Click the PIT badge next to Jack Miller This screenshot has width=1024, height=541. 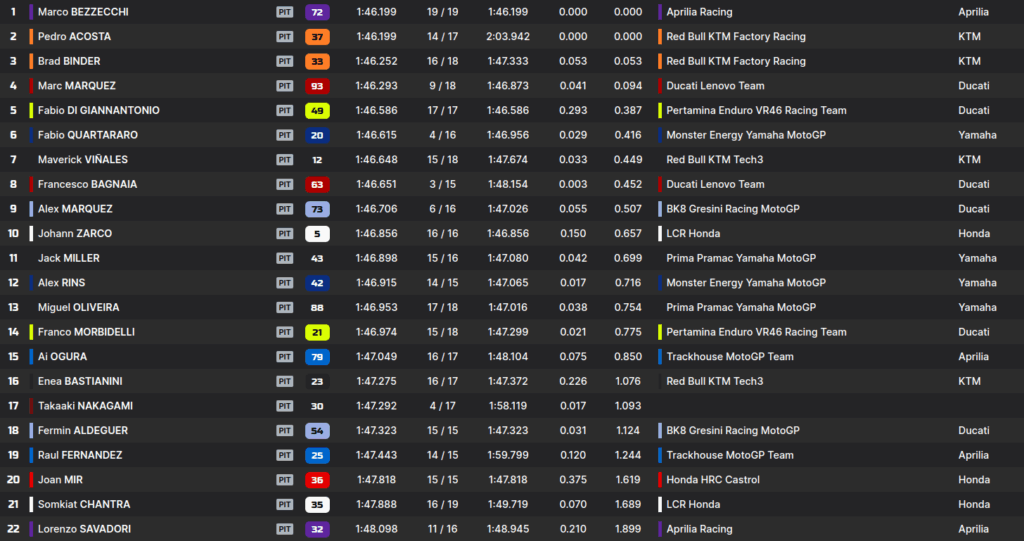[285, 258]
